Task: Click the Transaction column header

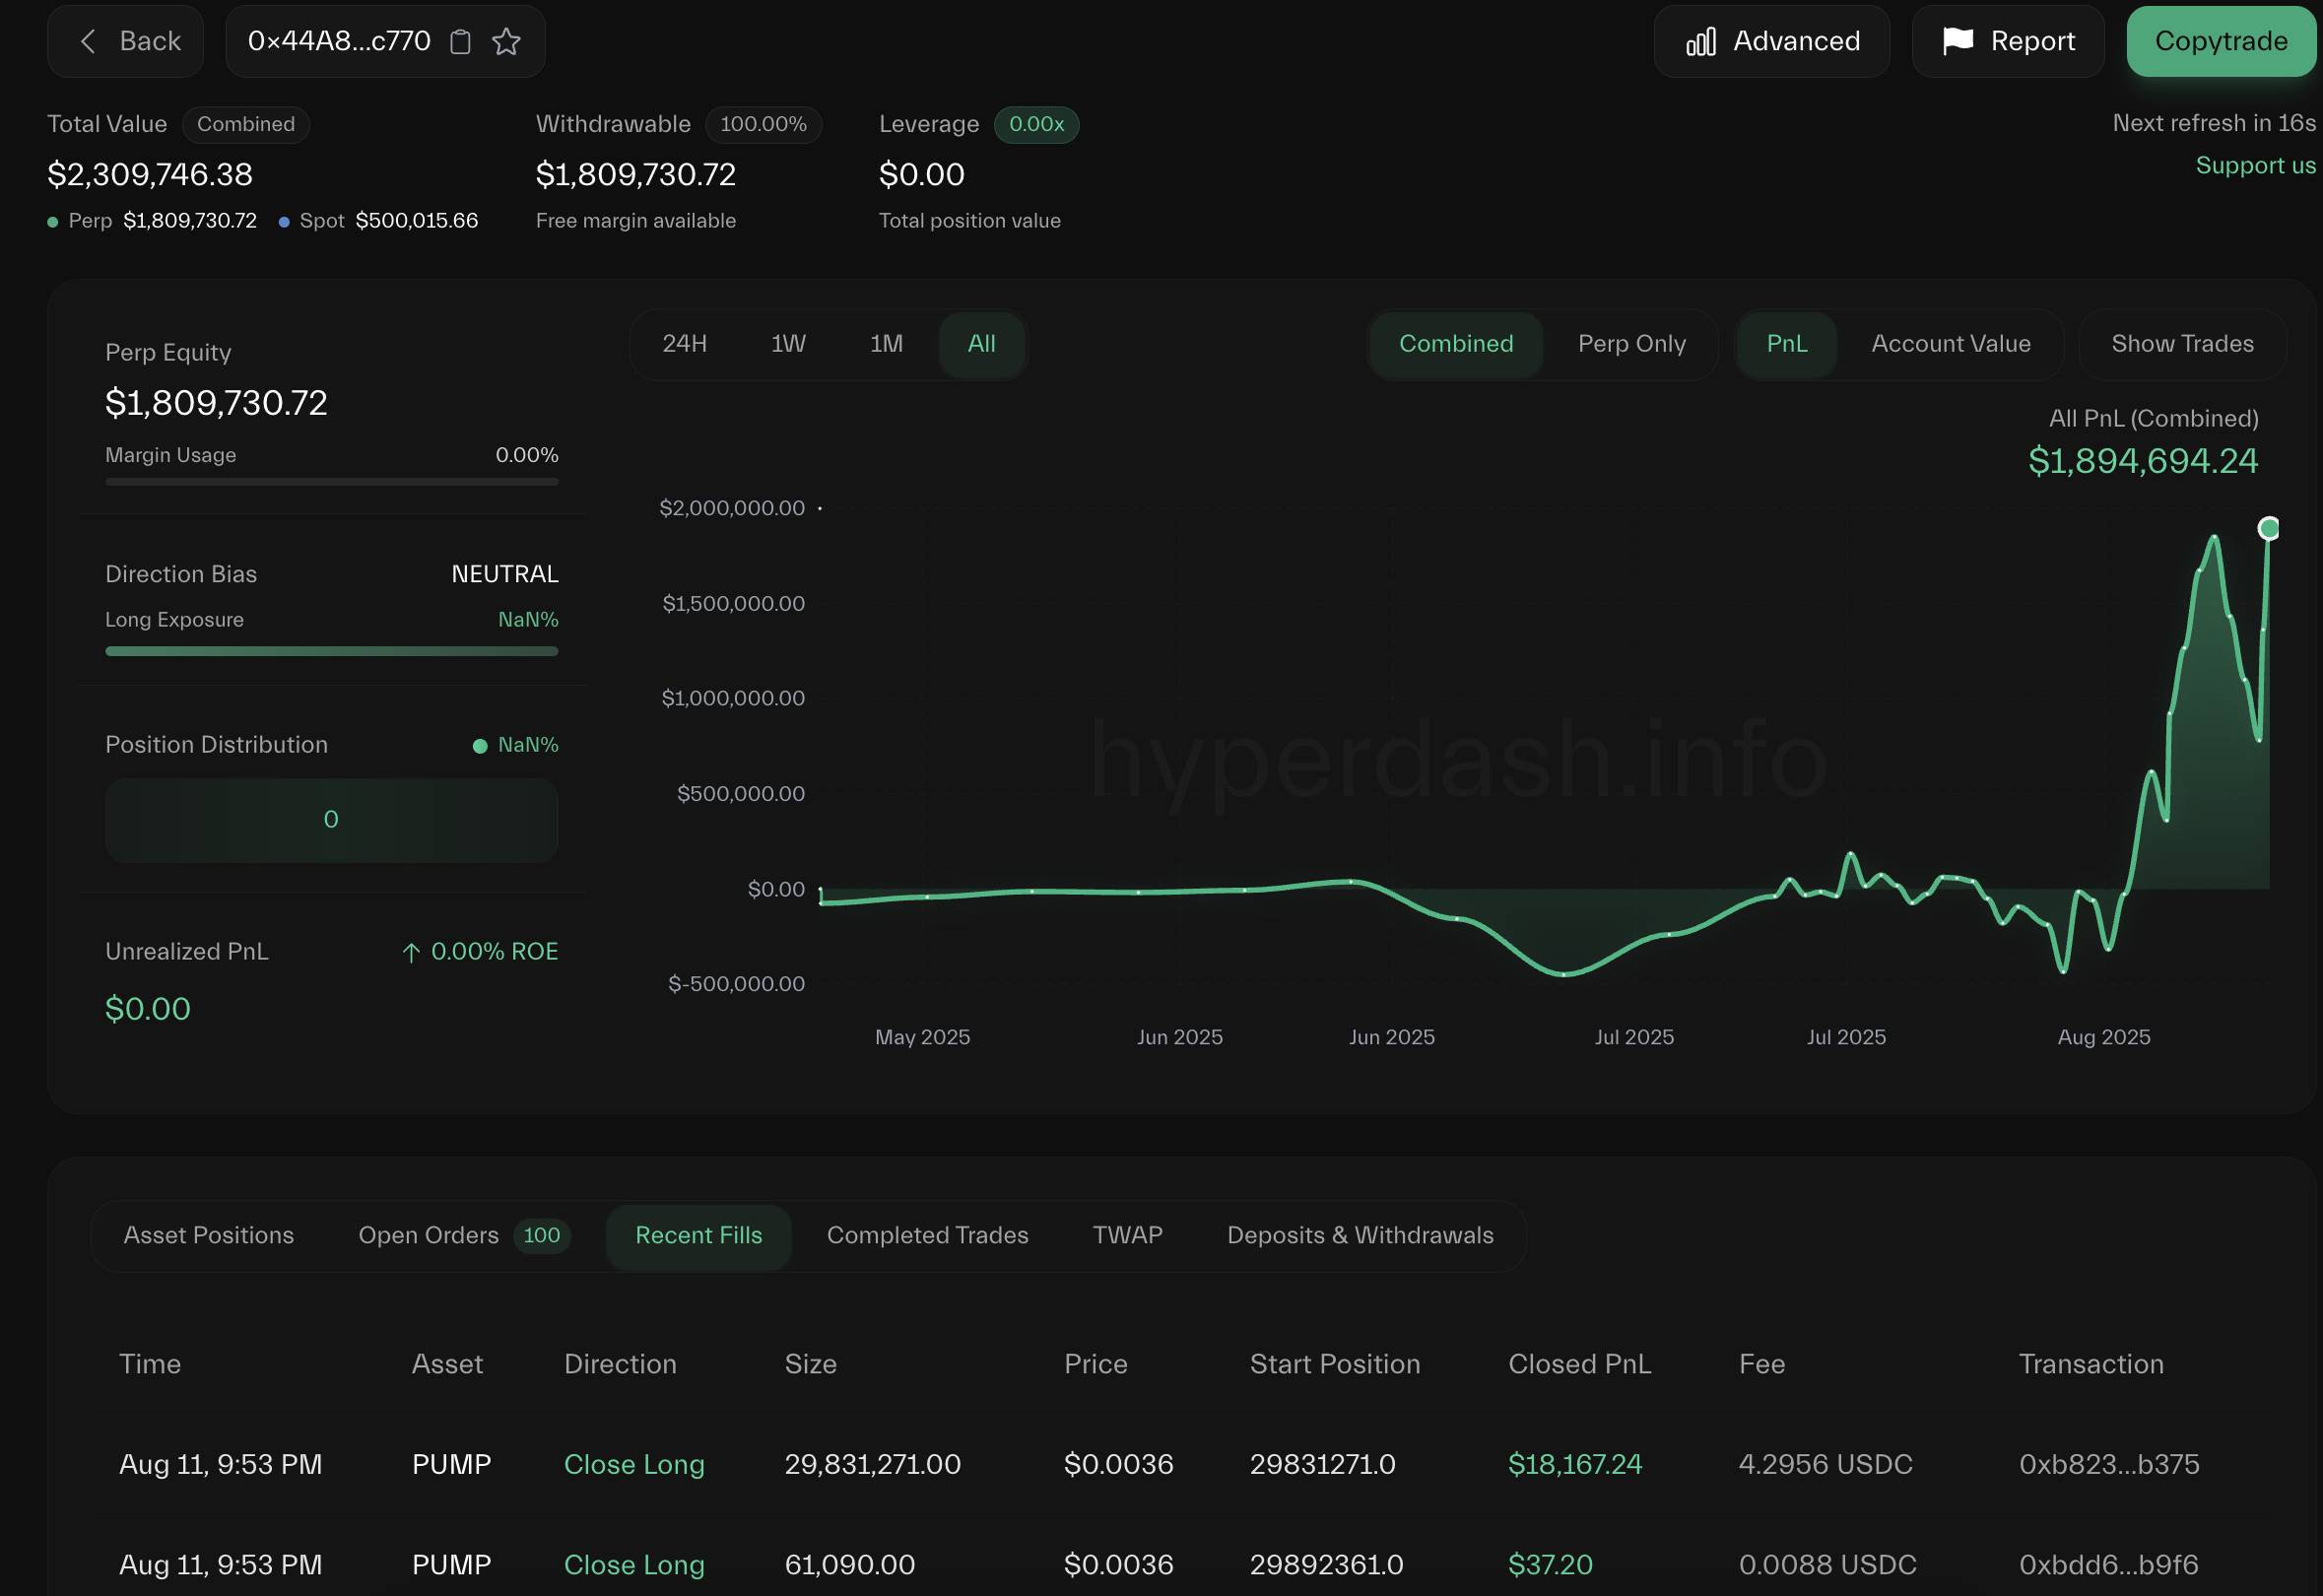Action: [2091, 1364]
